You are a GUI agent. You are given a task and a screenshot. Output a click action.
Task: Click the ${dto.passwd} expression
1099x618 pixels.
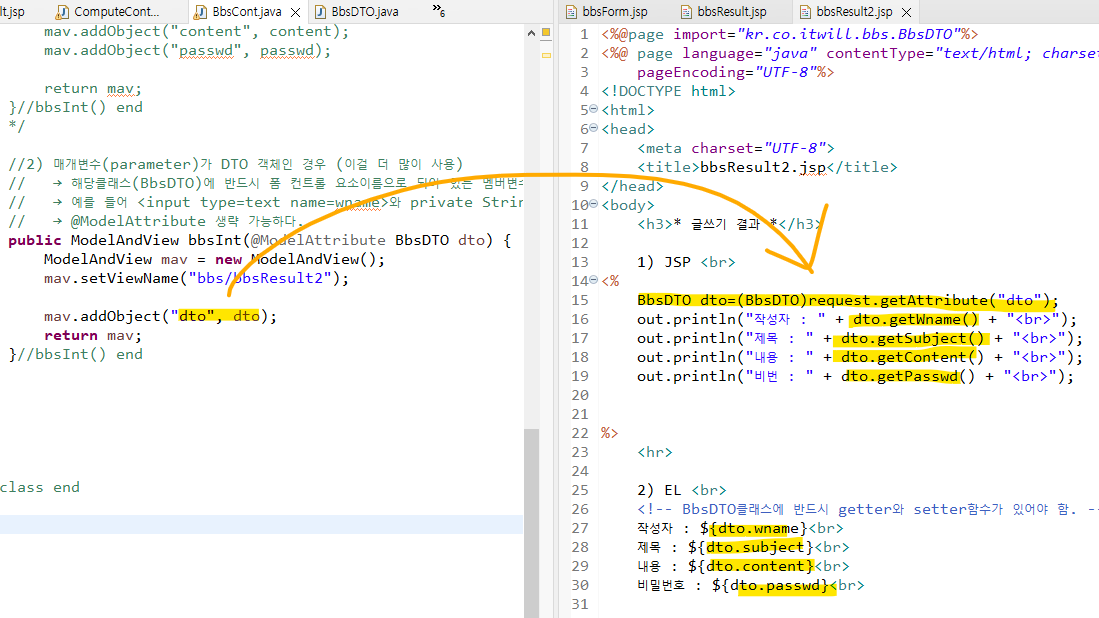point(771,585)
